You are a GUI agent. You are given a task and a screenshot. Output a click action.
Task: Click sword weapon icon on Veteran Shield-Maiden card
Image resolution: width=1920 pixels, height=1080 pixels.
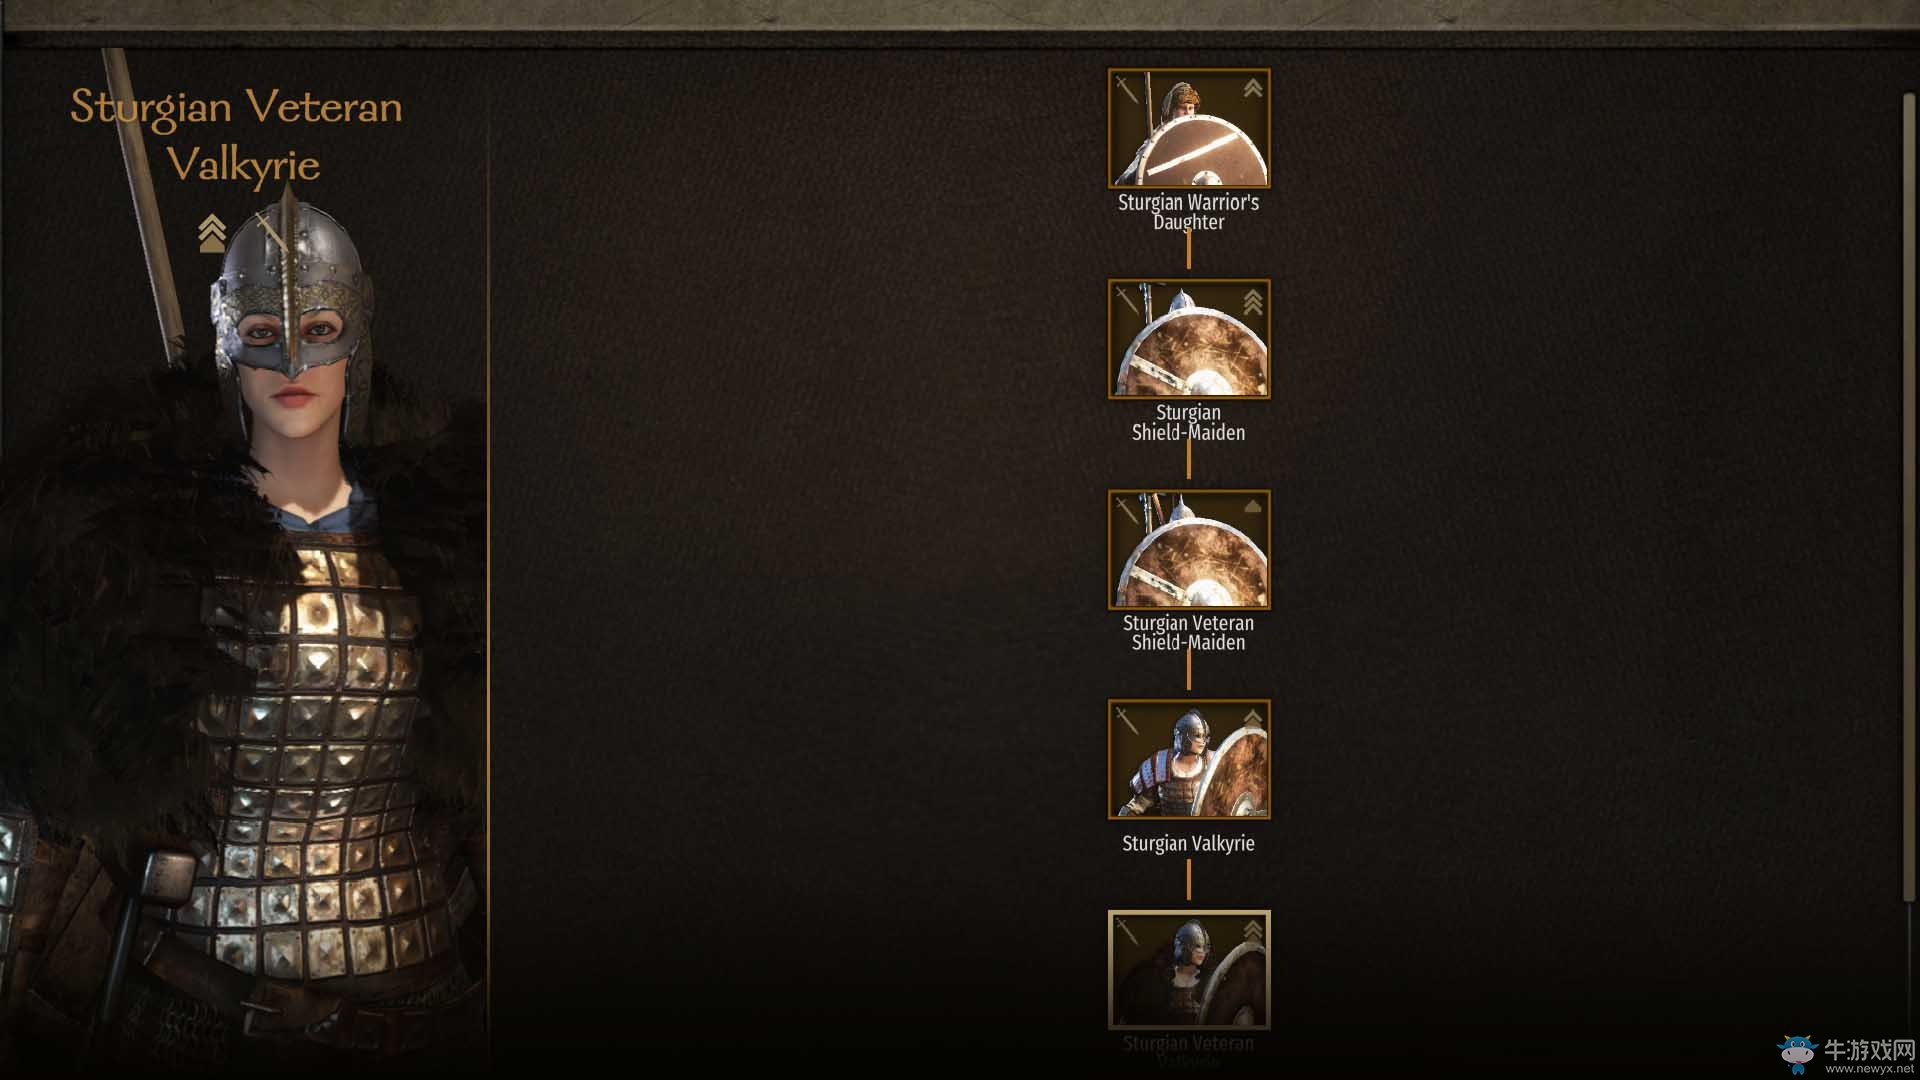coord(1127,510)
